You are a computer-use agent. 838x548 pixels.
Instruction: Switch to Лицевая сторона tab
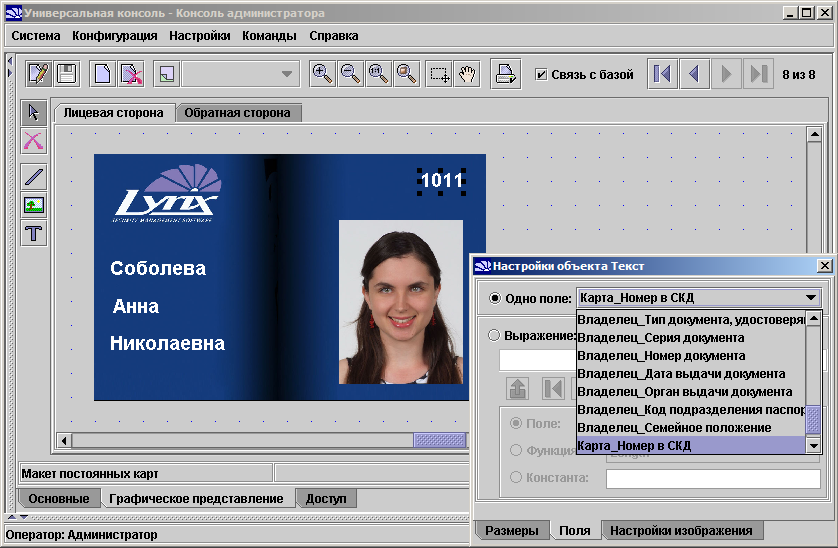point(113,113)
